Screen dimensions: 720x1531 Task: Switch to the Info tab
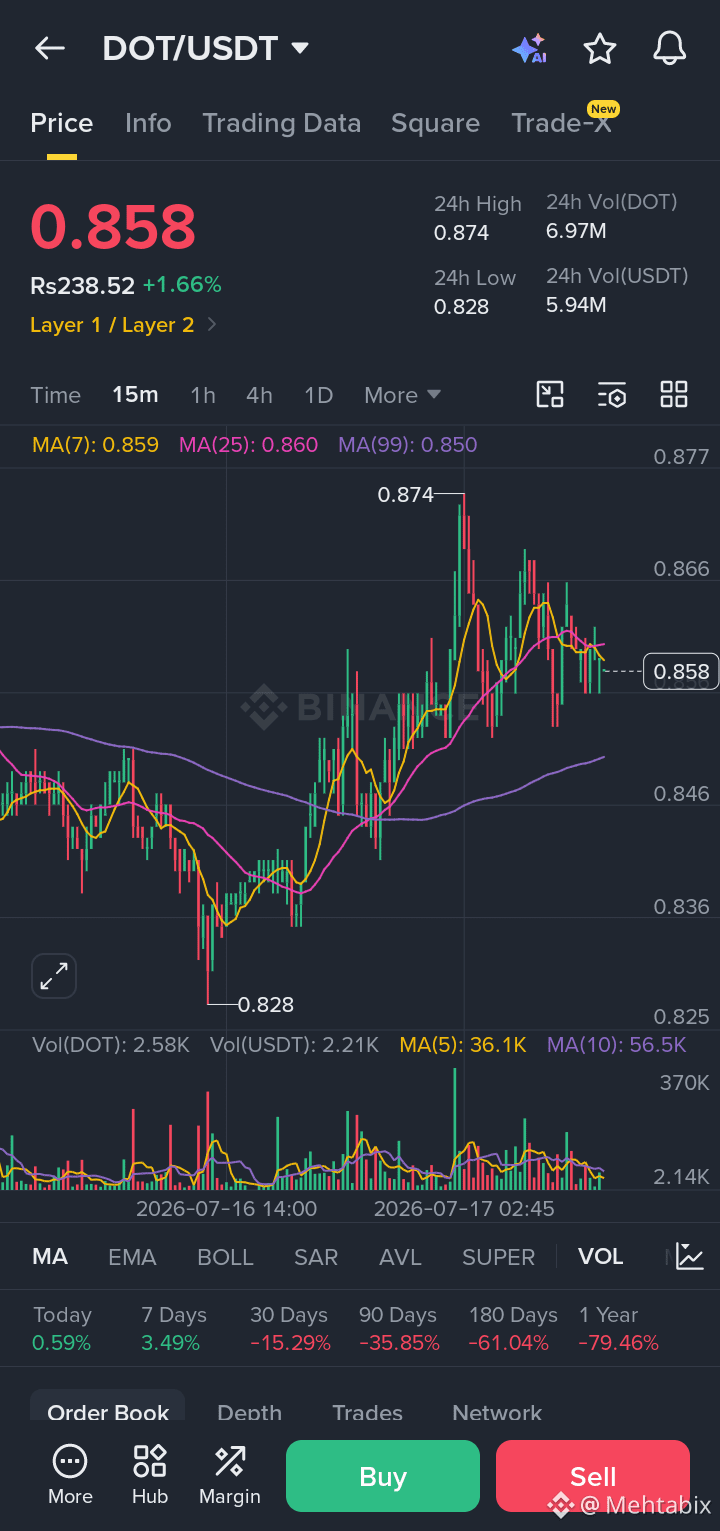[148, 123]
